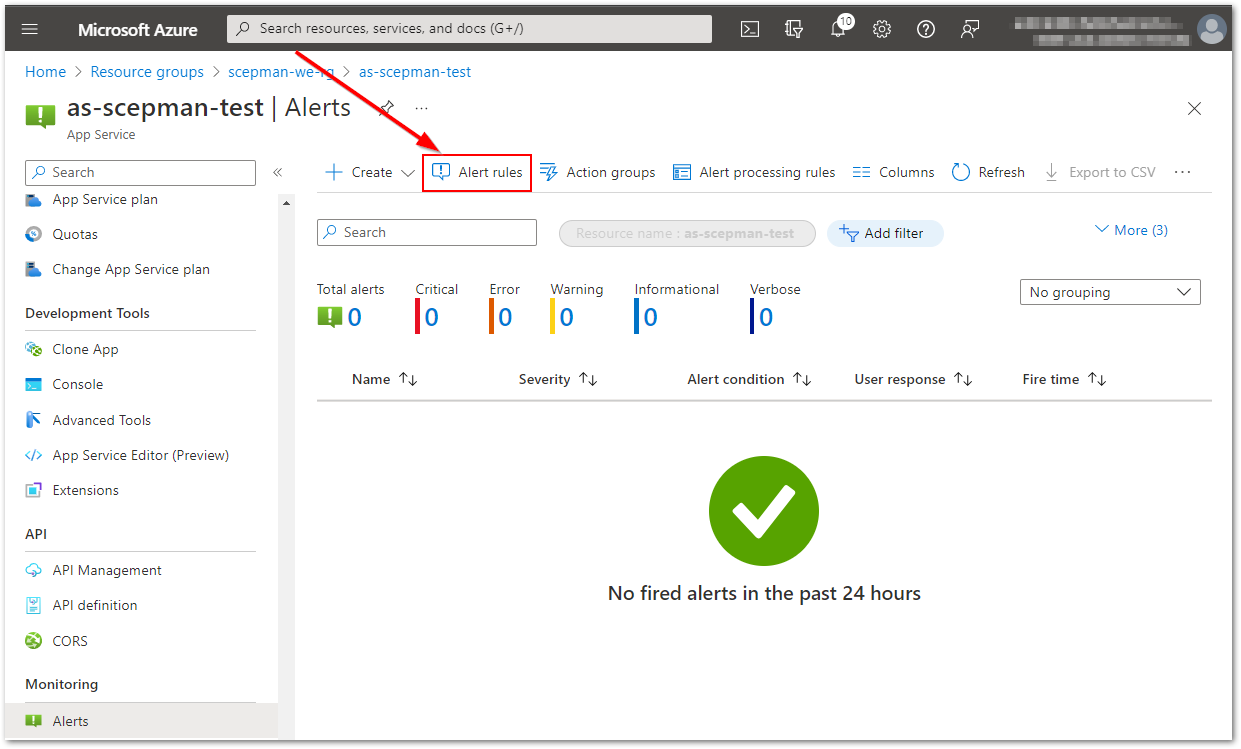The height and width of the screenshot is (749, 1241).
Task: Open App Service Editor (Preview)
Action: (x=140, y=455)
